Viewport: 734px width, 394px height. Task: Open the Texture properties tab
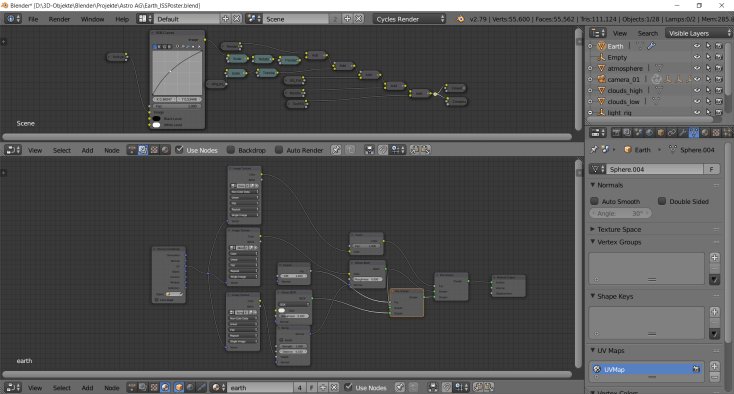pos(716,133)
